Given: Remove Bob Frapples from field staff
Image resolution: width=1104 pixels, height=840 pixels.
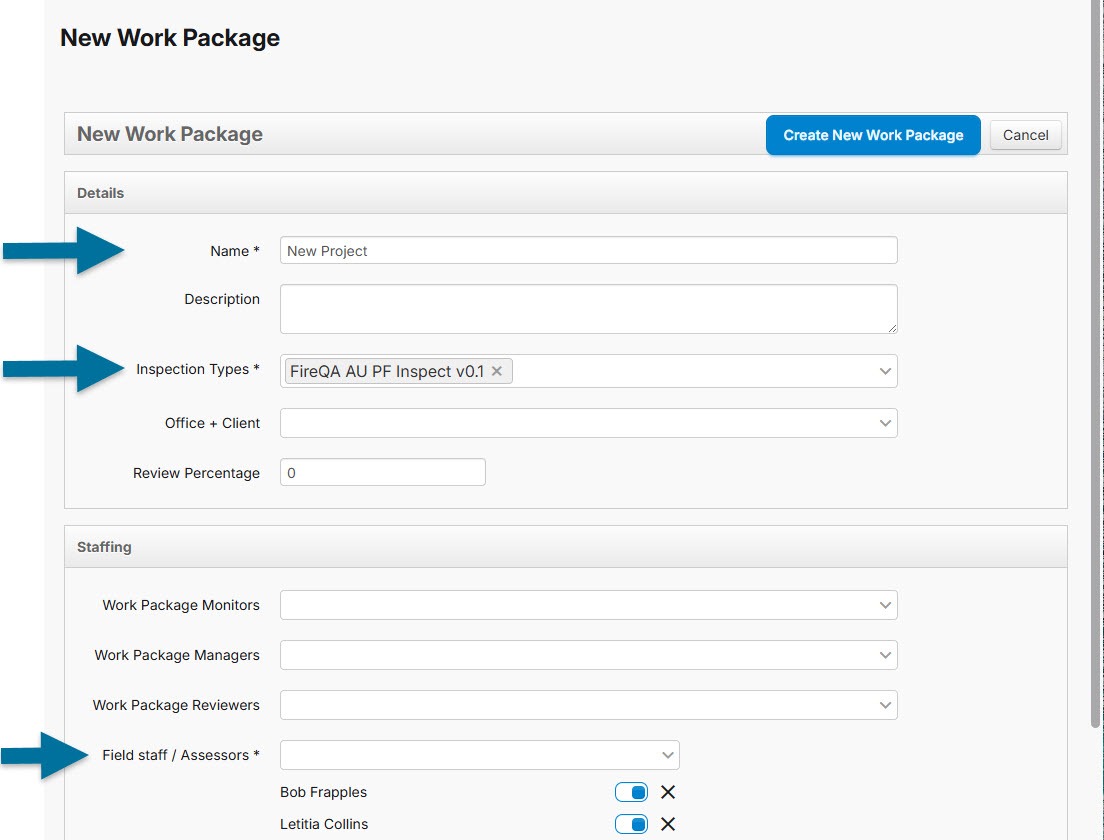Looking at the screenshot, I should [x=668, y=792].
